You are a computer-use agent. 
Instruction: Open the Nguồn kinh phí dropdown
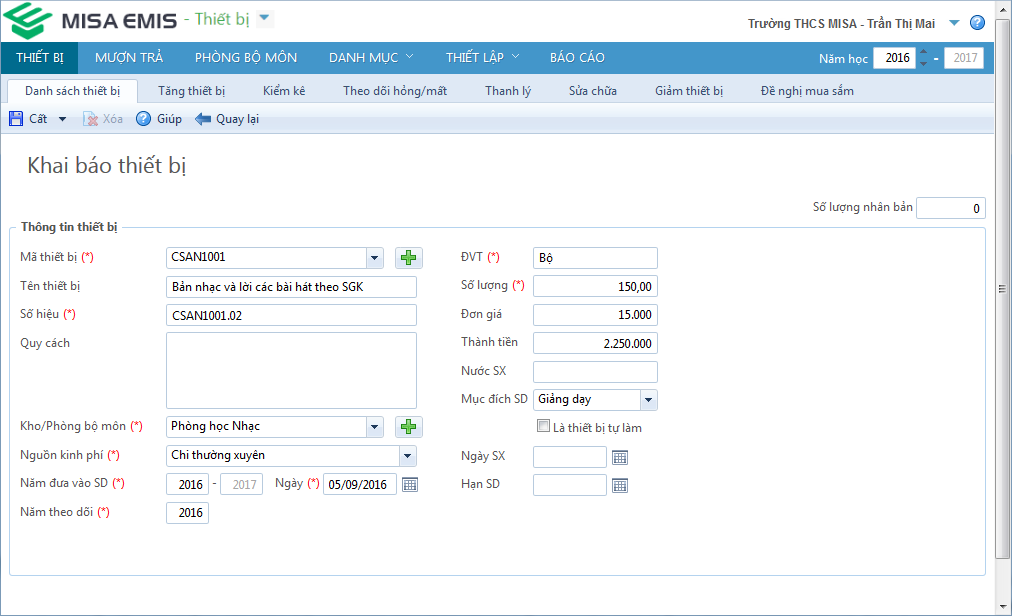(407, 456)
